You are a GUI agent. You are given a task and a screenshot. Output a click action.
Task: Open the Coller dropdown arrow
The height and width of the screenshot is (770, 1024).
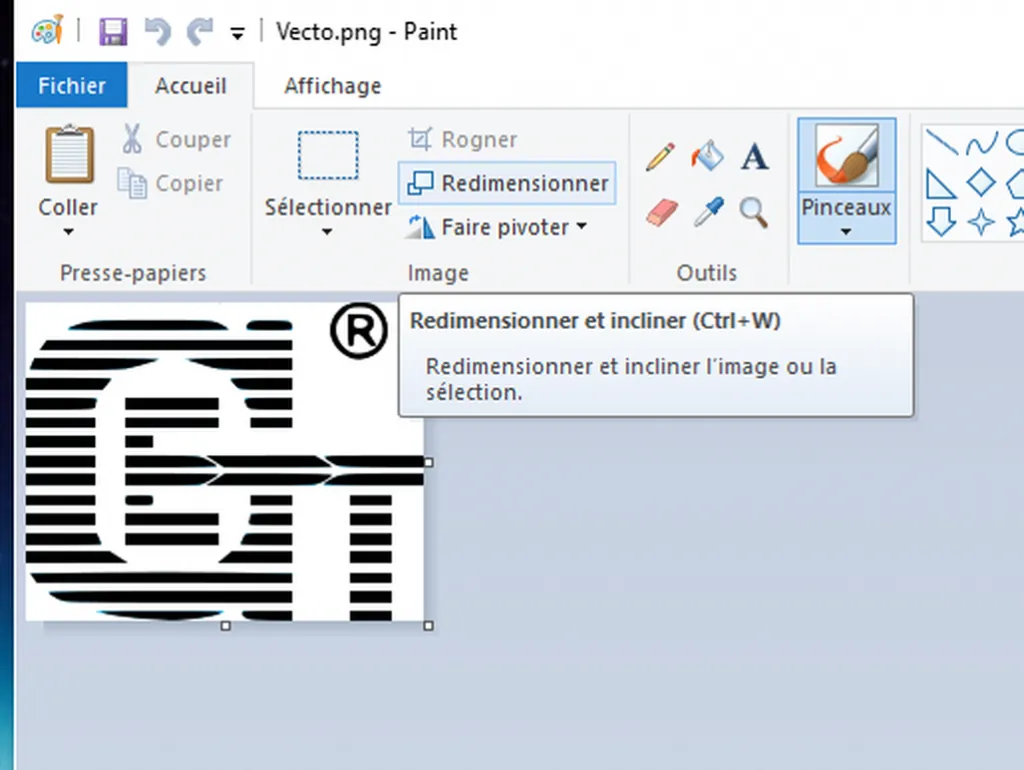[x=69, y=231]
